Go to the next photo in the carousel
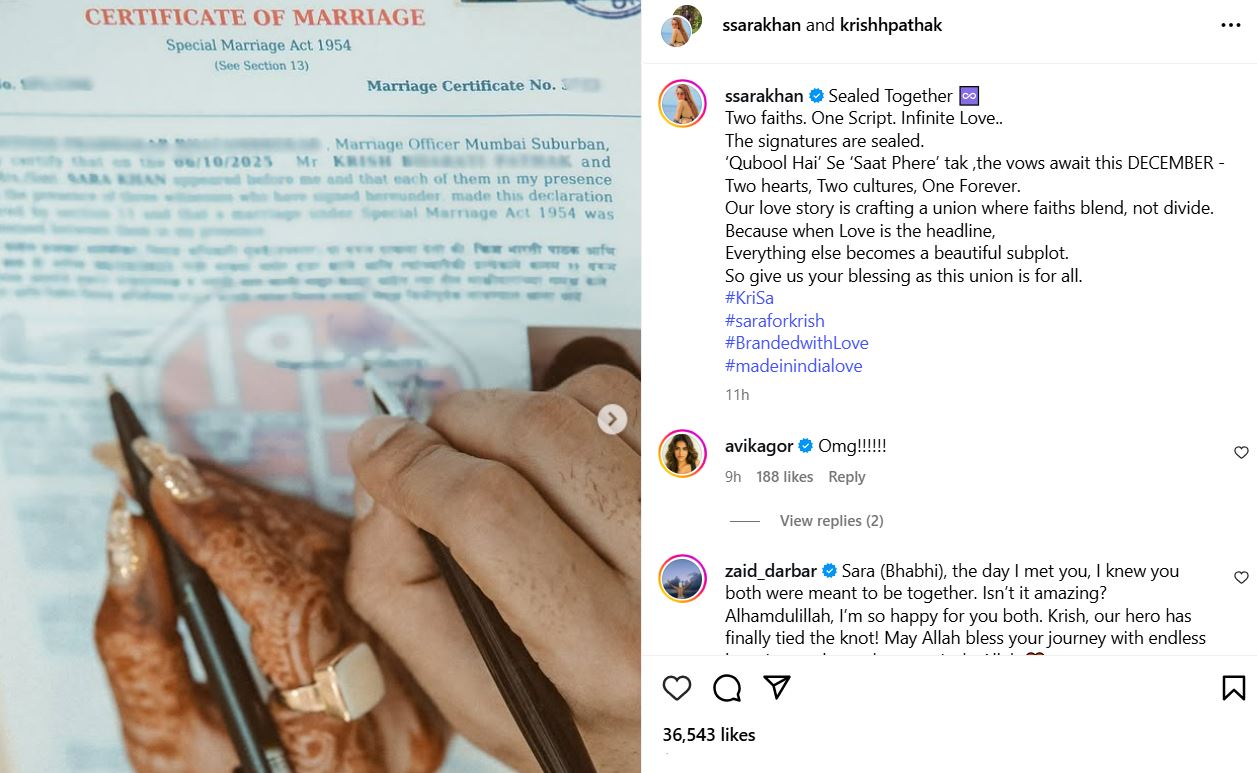 pos(612,419)
